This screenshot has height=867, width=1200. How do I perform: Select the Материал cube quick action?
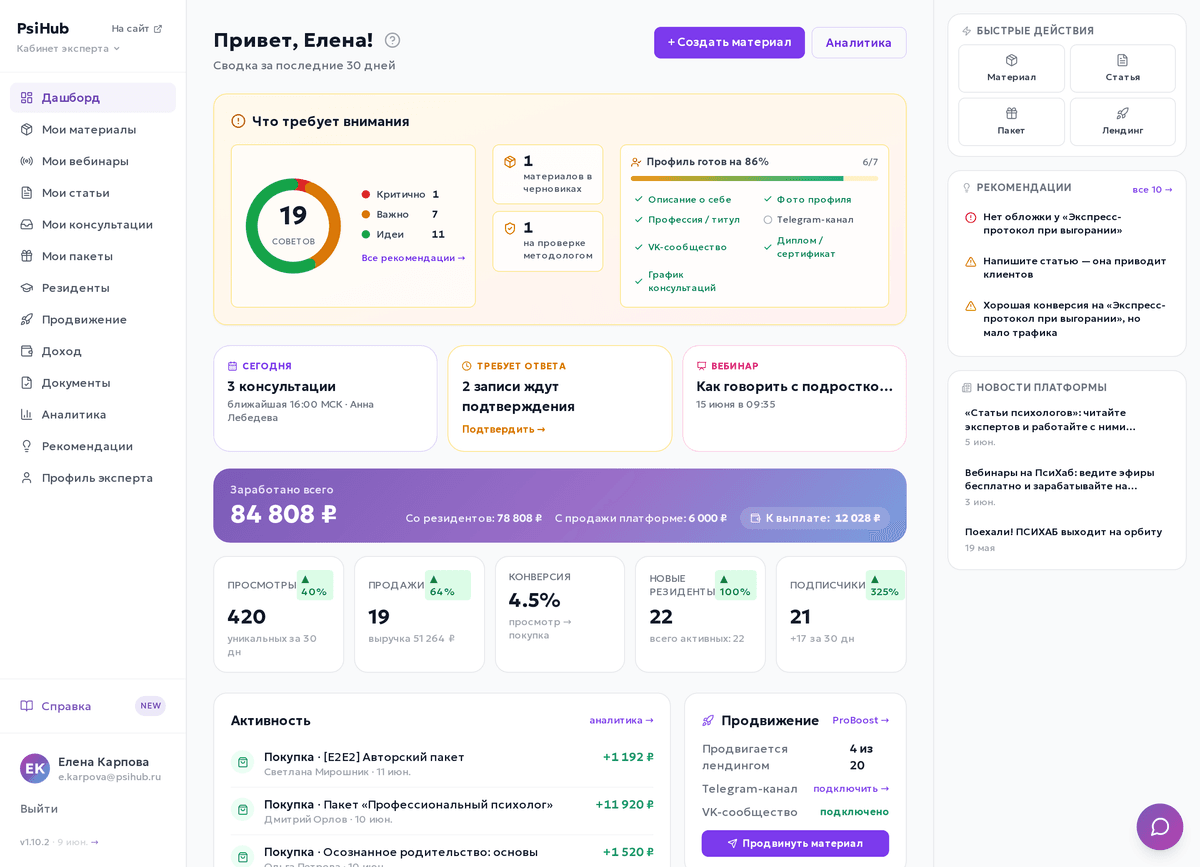point(1011,68)
